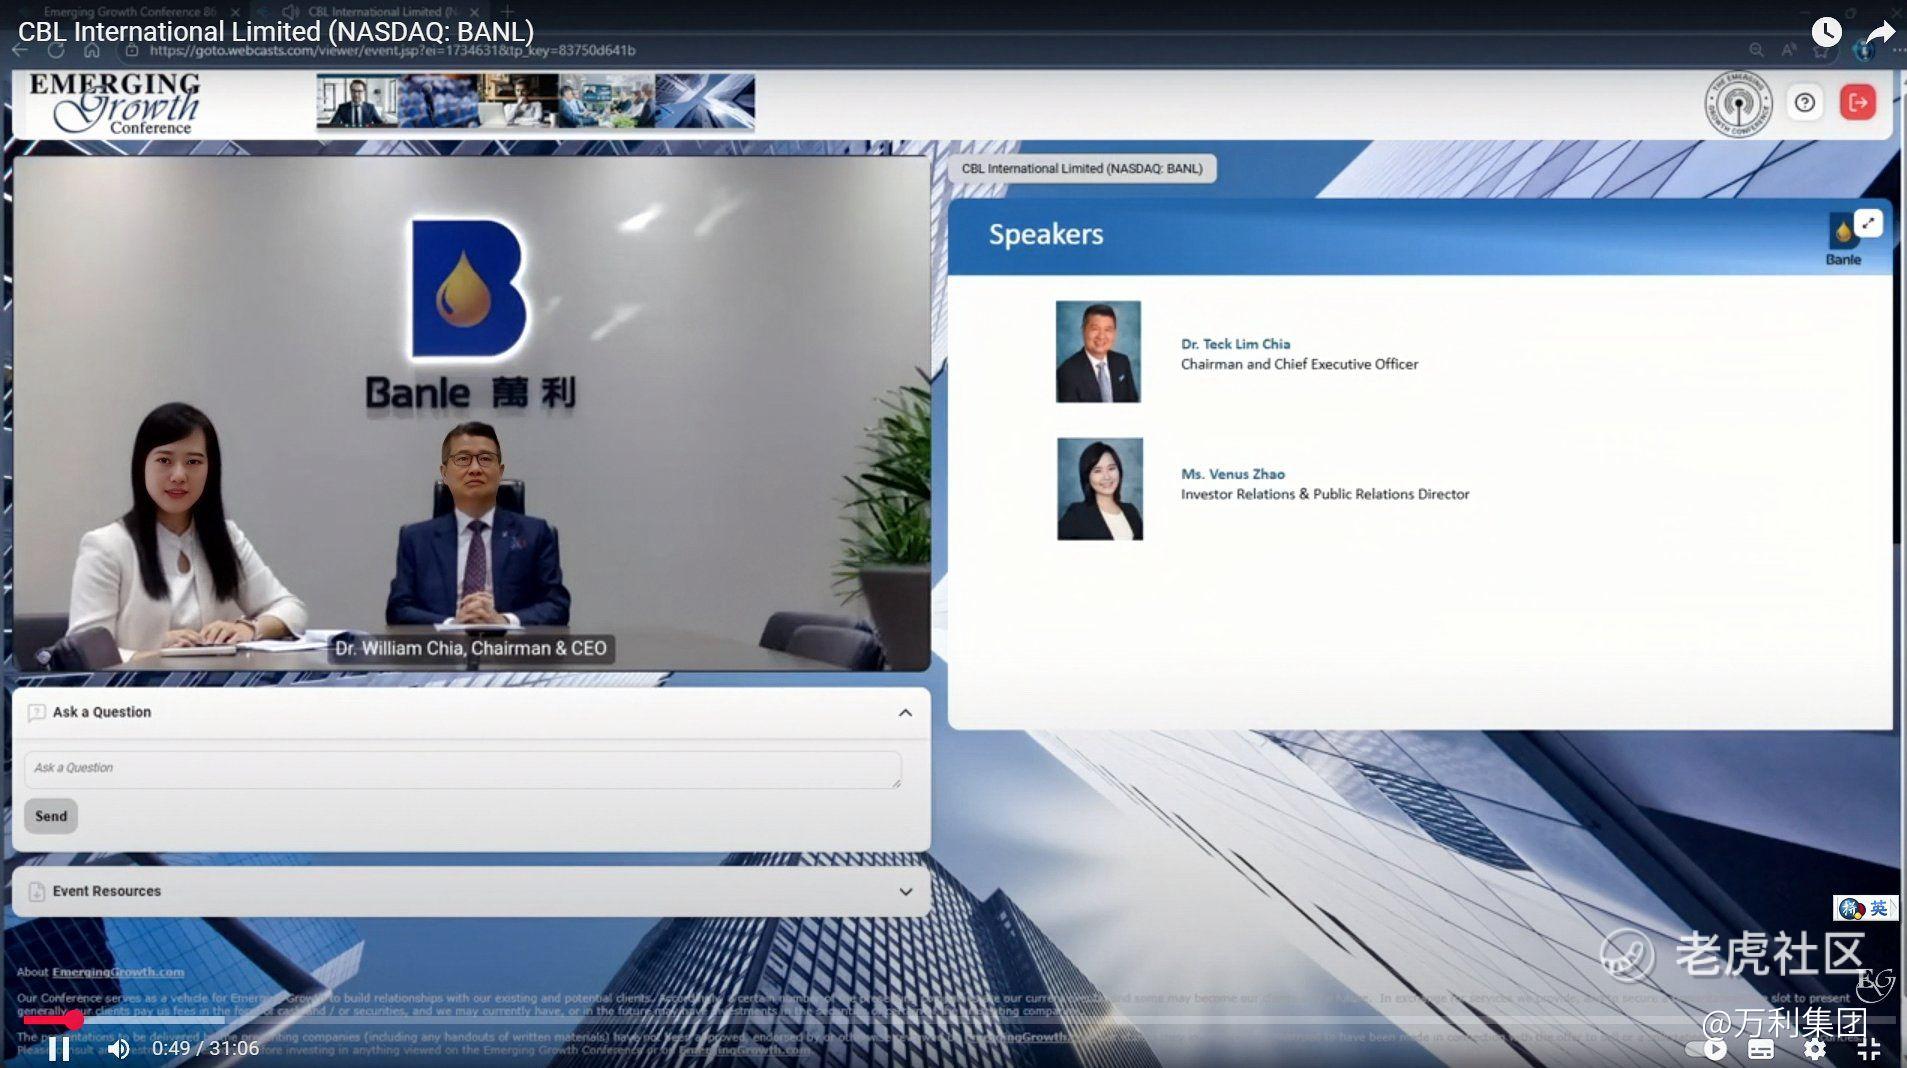Click the Speakers slide heading

tap(1046, 234)
